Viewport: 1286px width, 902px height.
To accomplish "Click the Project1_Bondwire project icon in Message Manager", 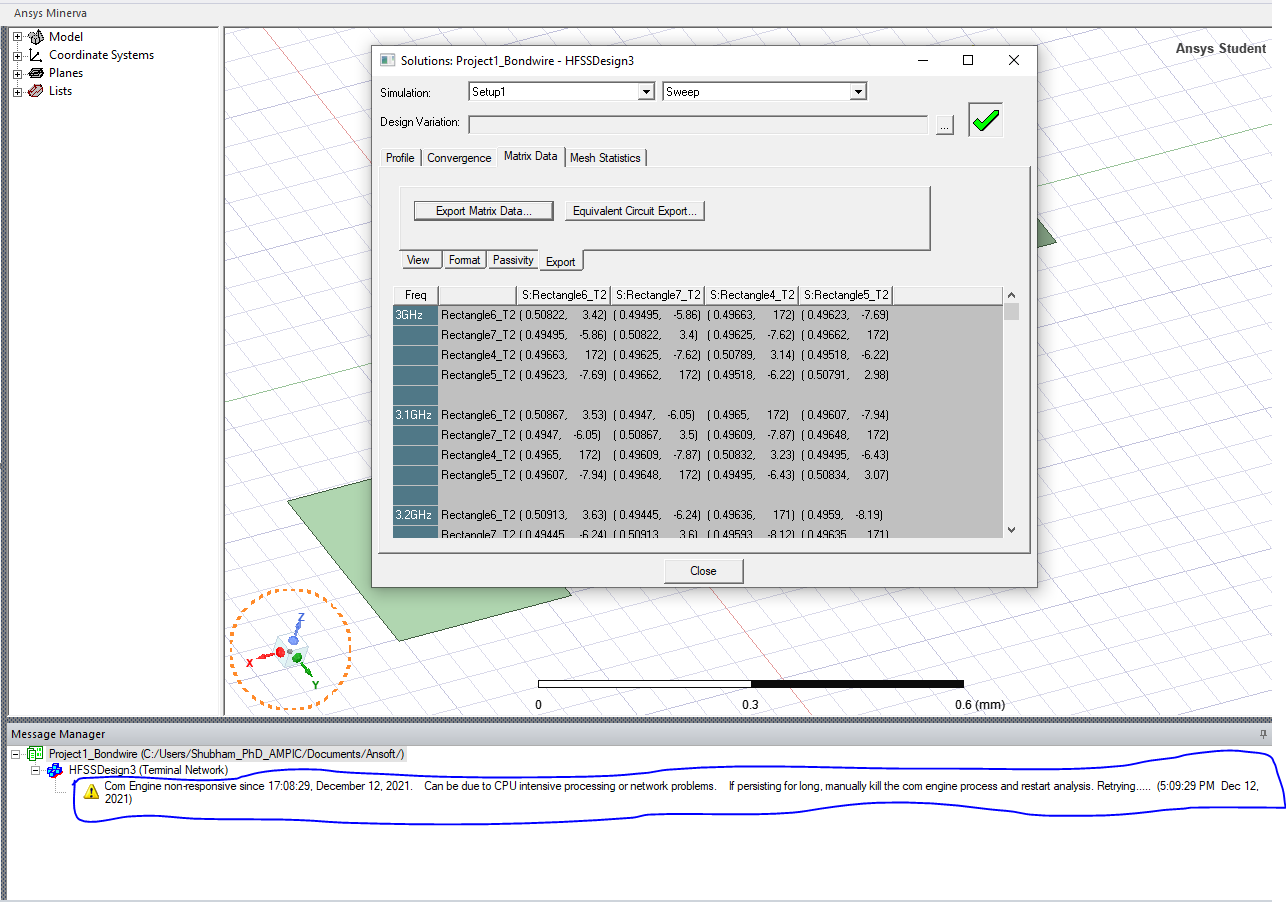I will pos(36,753).
